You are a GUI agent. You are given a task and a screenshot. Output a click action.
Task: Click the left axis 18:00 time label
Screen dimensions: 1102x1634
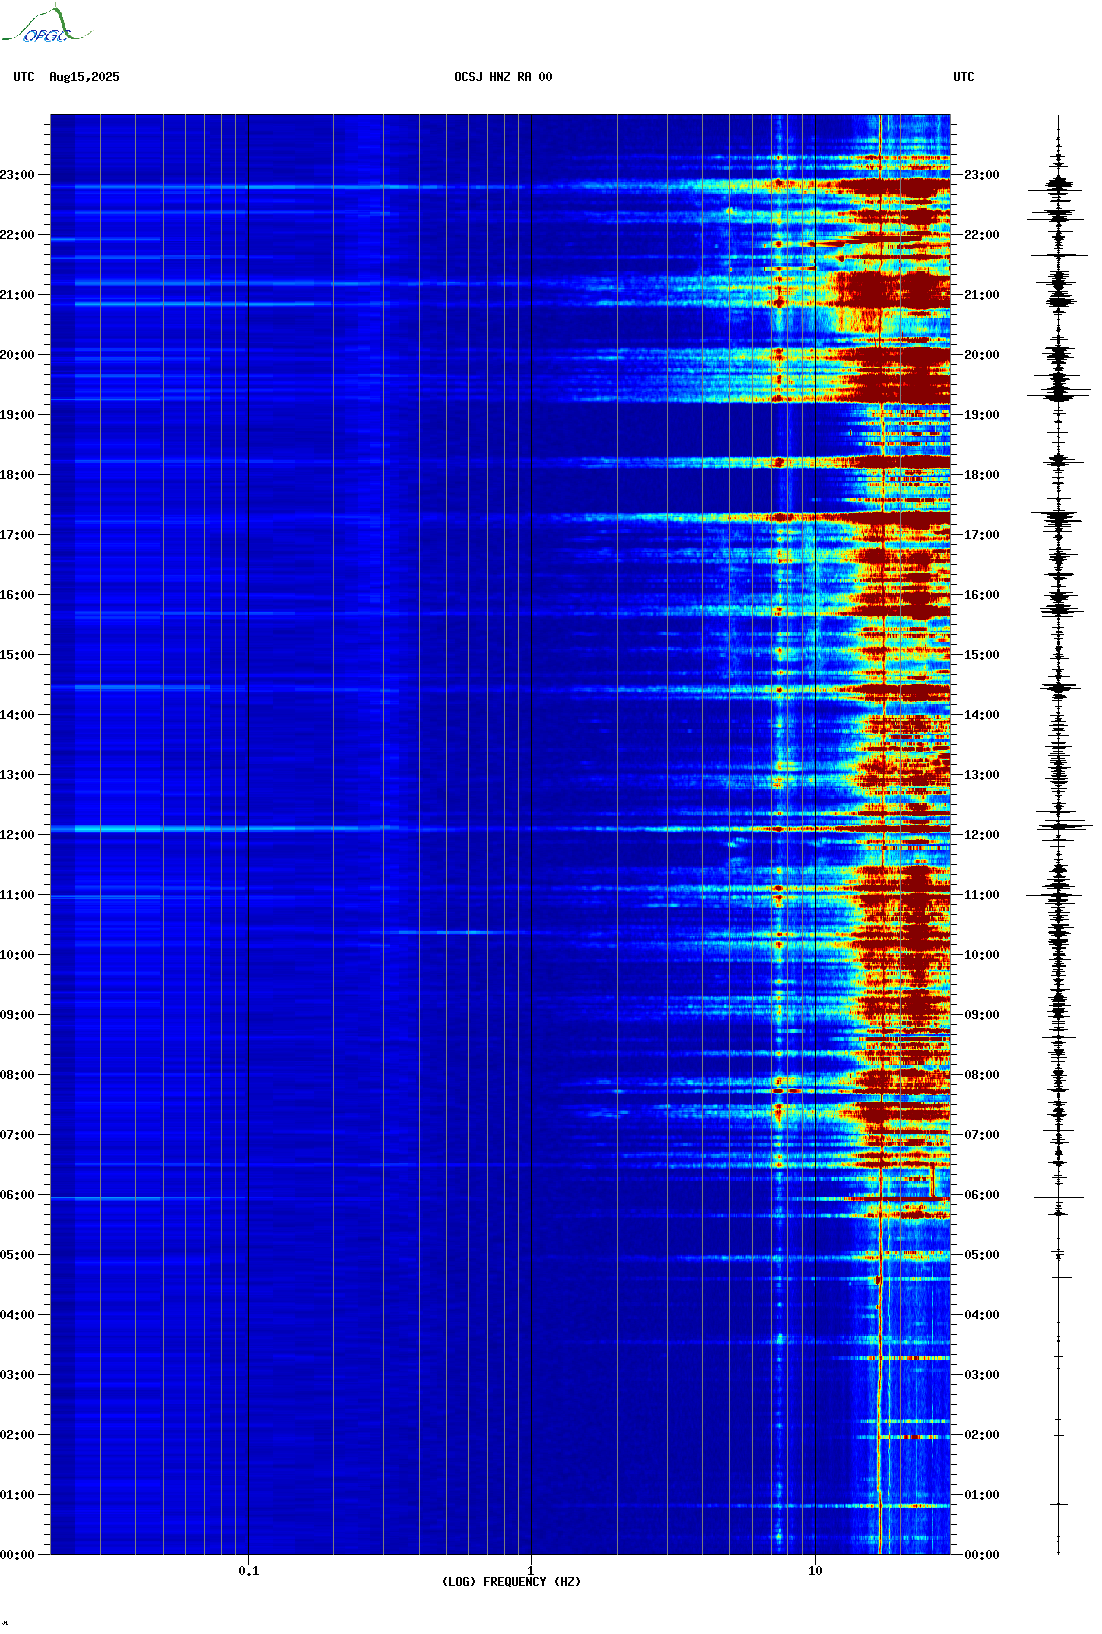click(17, 475)
